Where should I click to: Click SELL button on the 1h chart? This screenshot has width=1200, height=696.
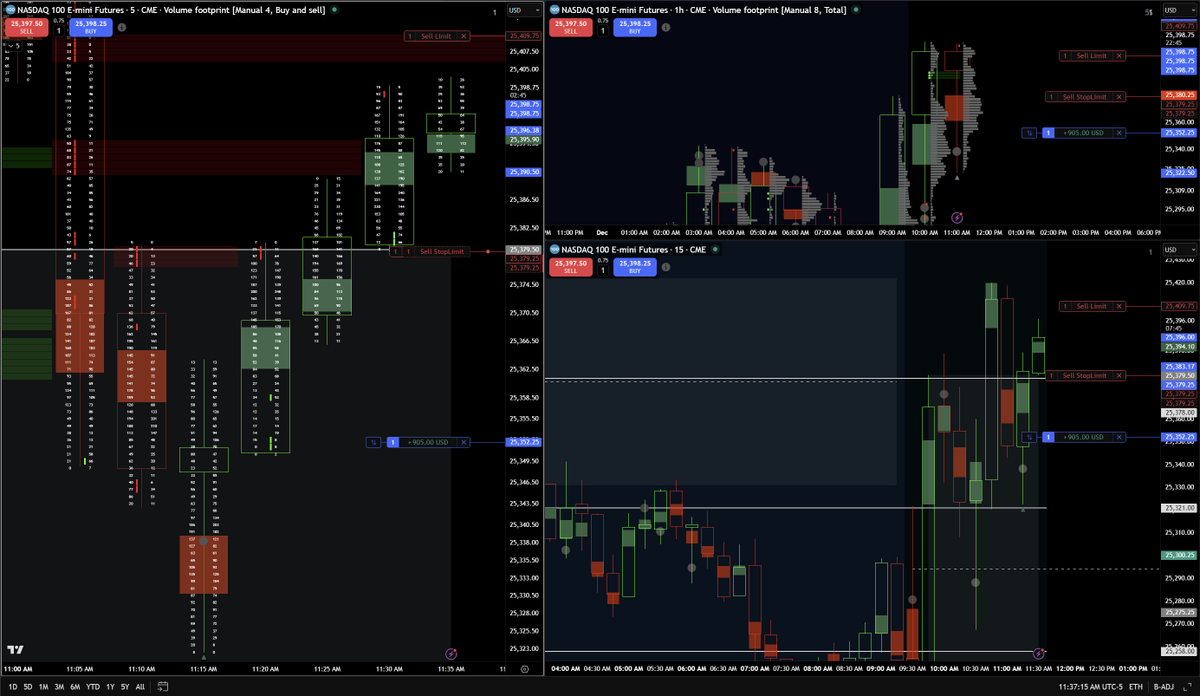570,27
